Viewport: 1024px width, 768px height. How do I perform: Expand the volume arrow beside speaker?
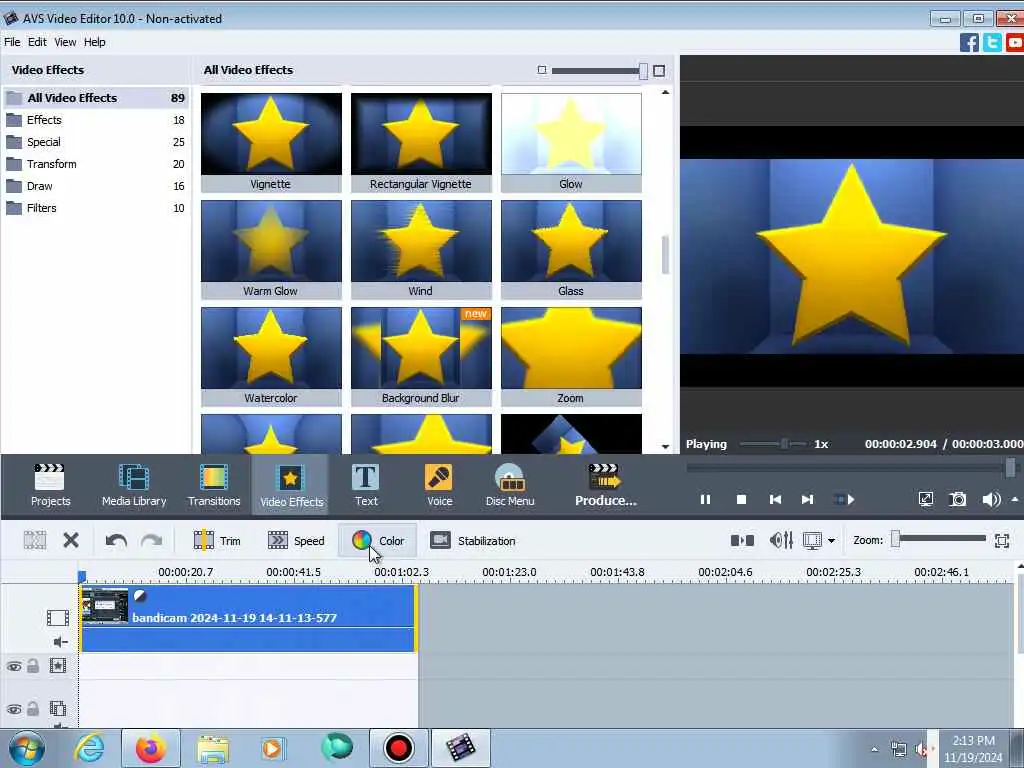coord(1015,500)
